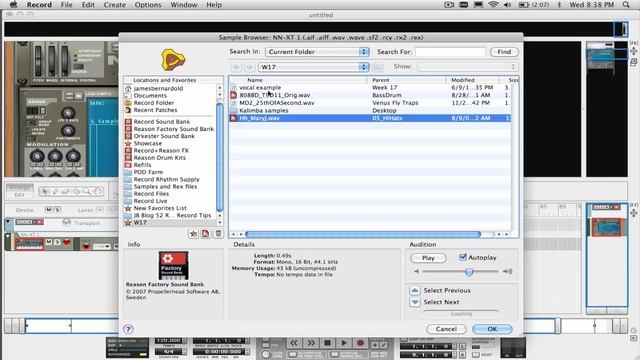This screenshot has height=360, width=640.
Task: Click the Search For input field
Action: 450,52
